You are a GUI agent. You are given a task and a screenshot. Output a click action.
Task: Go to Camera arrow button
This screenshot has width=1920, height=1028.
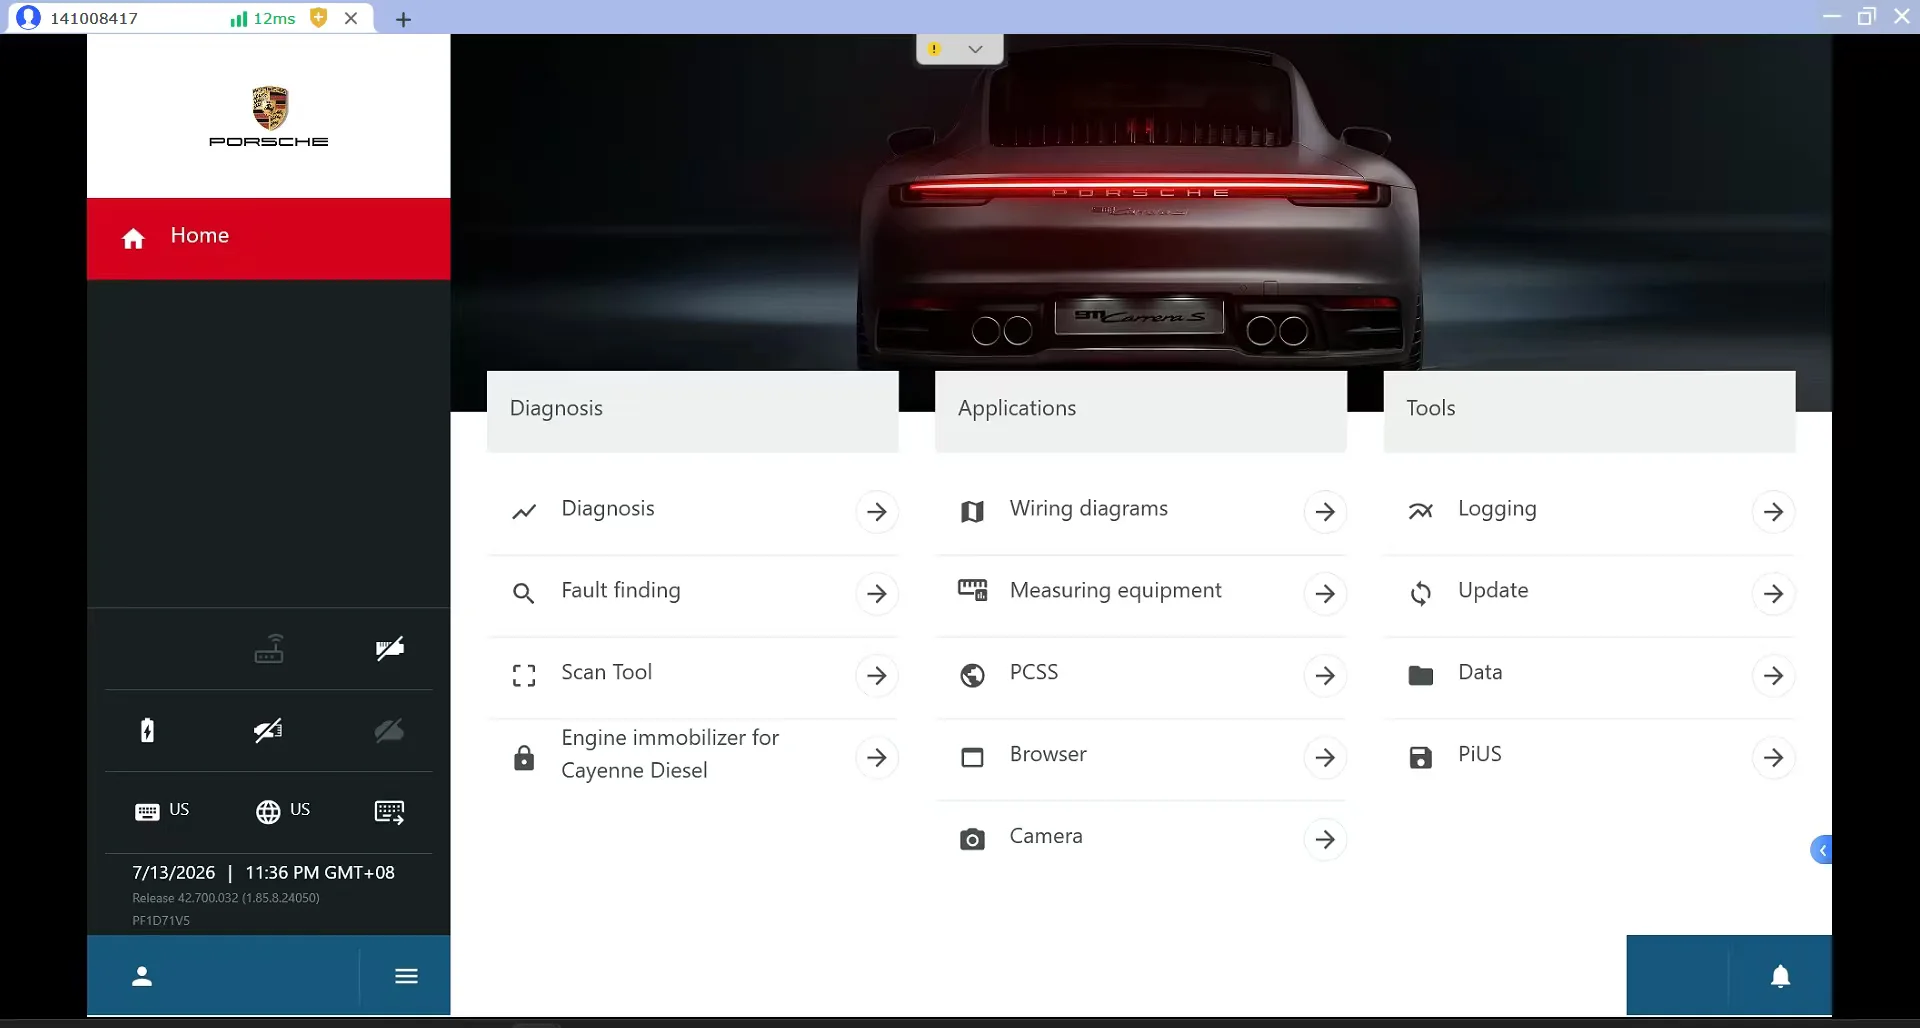1325,840
